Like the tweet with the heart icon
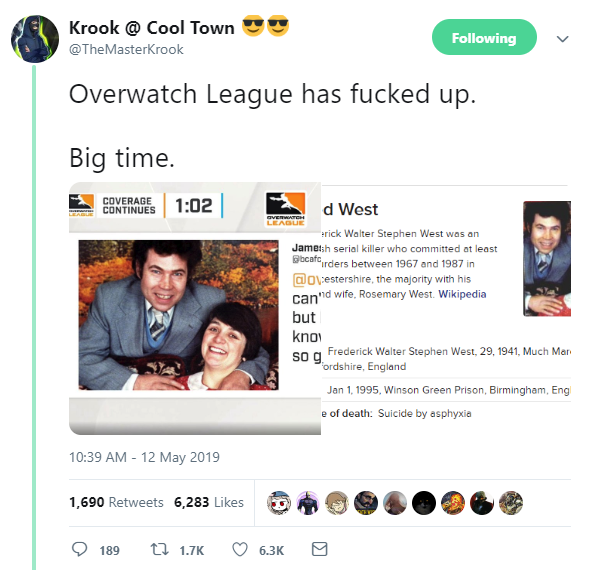The width and height of the screenshot is (604, 570). [x=240, y=550]
